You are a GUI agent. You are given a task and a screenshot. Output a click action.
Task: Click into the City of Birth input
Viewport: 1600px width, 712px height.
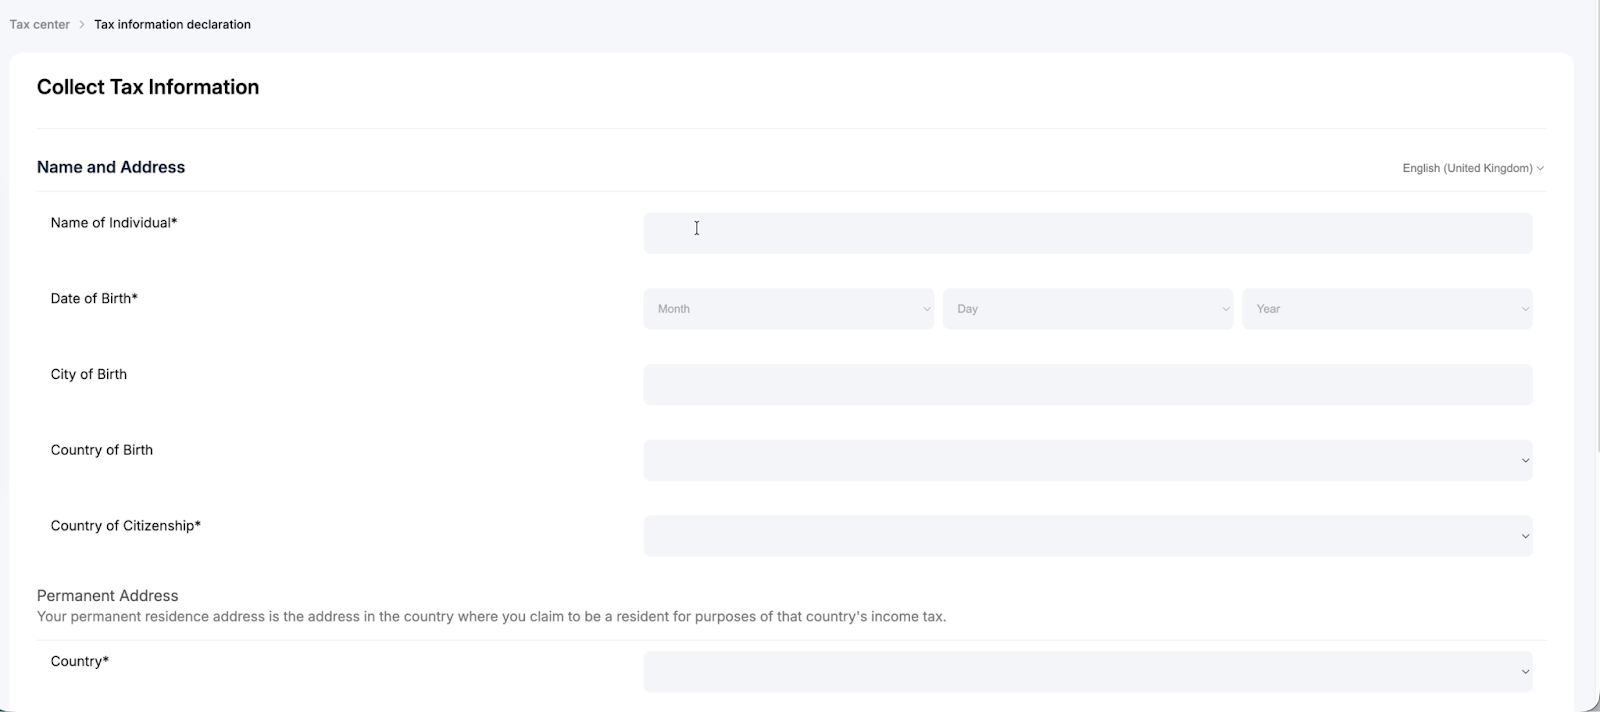pyautogui.click(x=1087, y=385)
